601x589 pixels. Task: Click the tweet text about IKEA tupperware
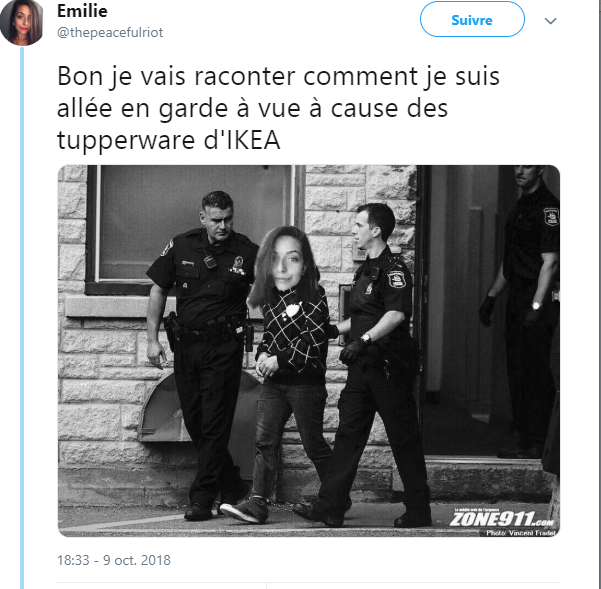coord(278,108)
